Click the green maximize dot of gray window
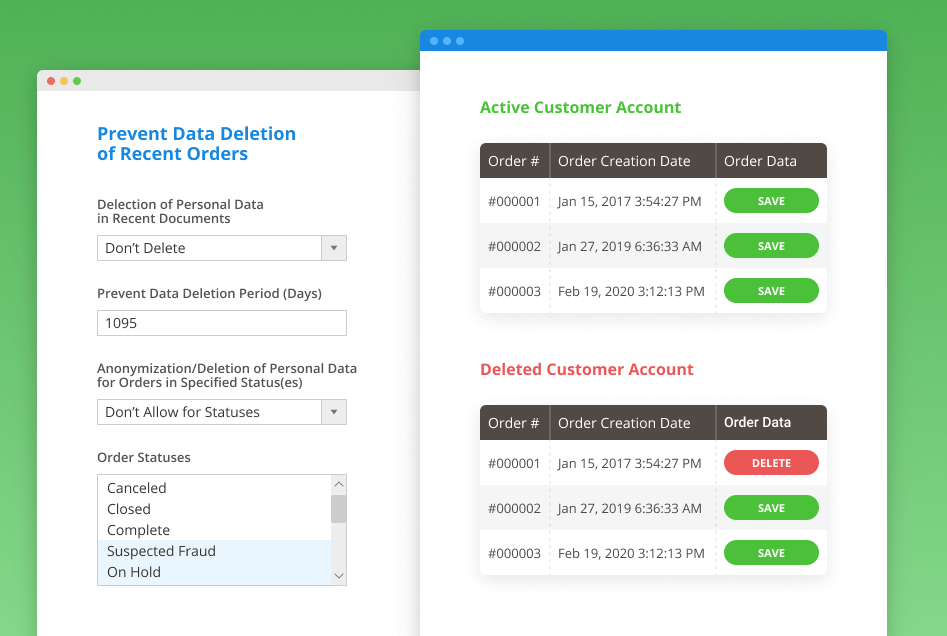 (x=77, y=81)
